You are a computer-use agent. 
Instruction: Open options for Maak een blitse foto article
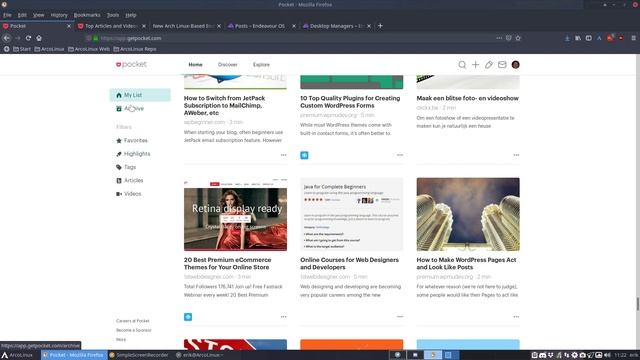pyautogui.click(x=516, y=155)
